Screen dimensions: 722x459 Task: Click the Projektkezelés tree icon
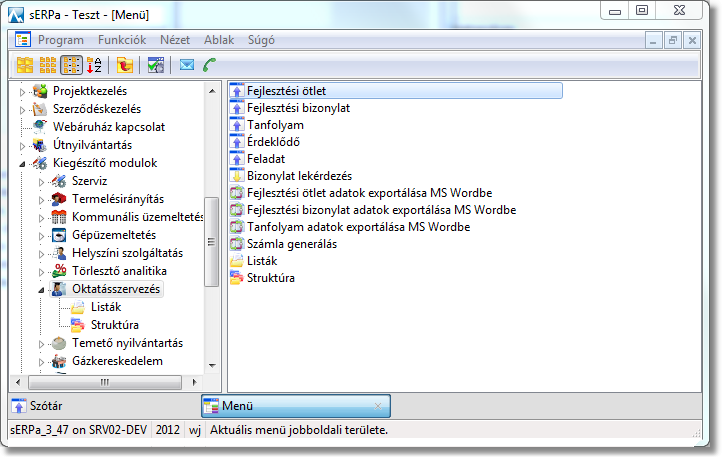[40, 91]
